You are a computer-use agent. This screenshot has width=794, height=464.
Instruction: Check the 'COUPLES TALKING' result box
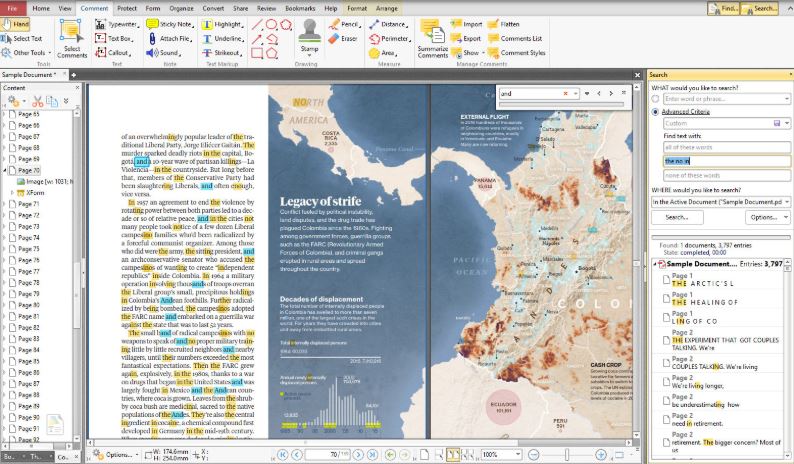(x=666, y=363)
